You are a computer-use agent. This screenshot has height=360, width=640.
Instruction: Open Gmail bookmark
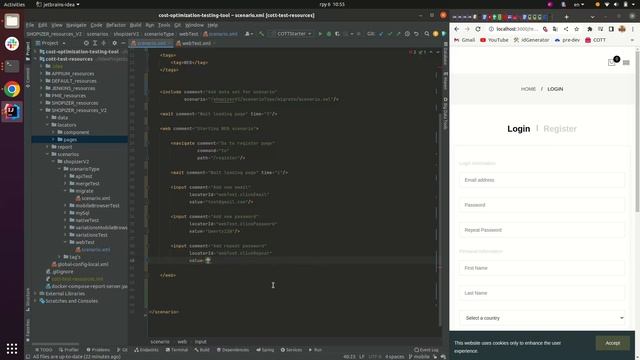coord(464,40)
